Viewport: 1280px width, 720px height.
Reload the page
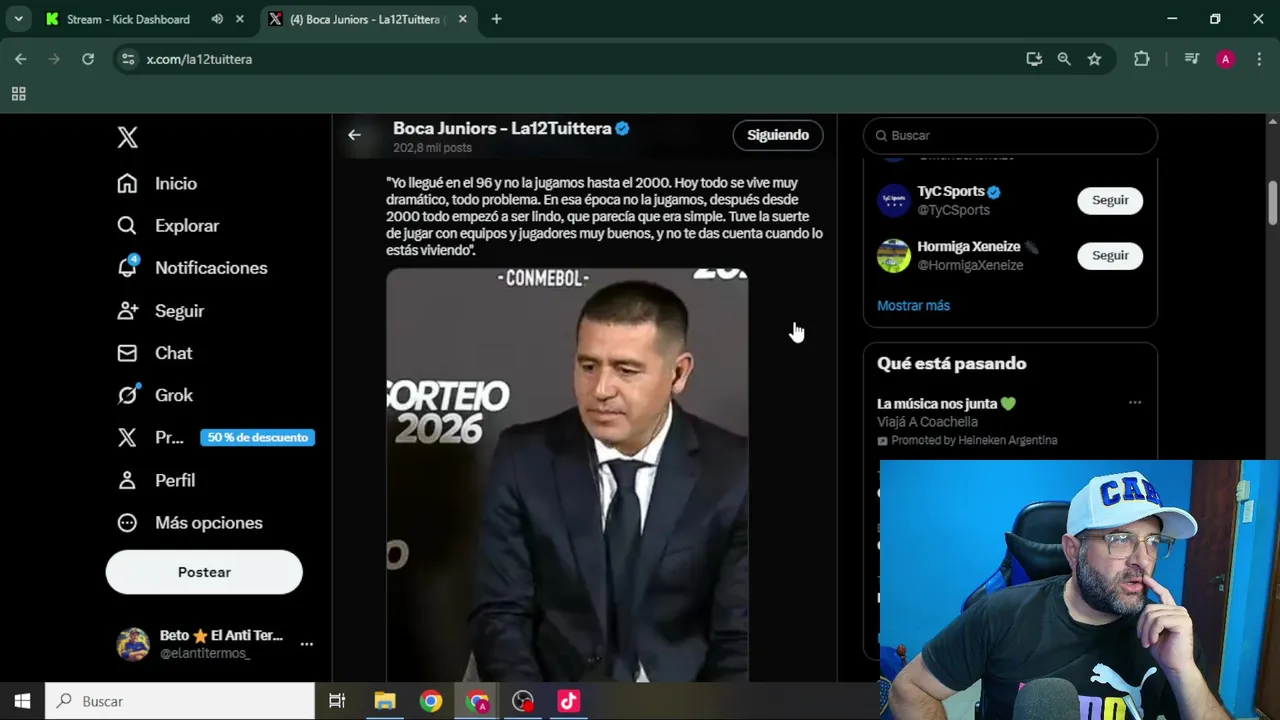click(x=88, y=59)
